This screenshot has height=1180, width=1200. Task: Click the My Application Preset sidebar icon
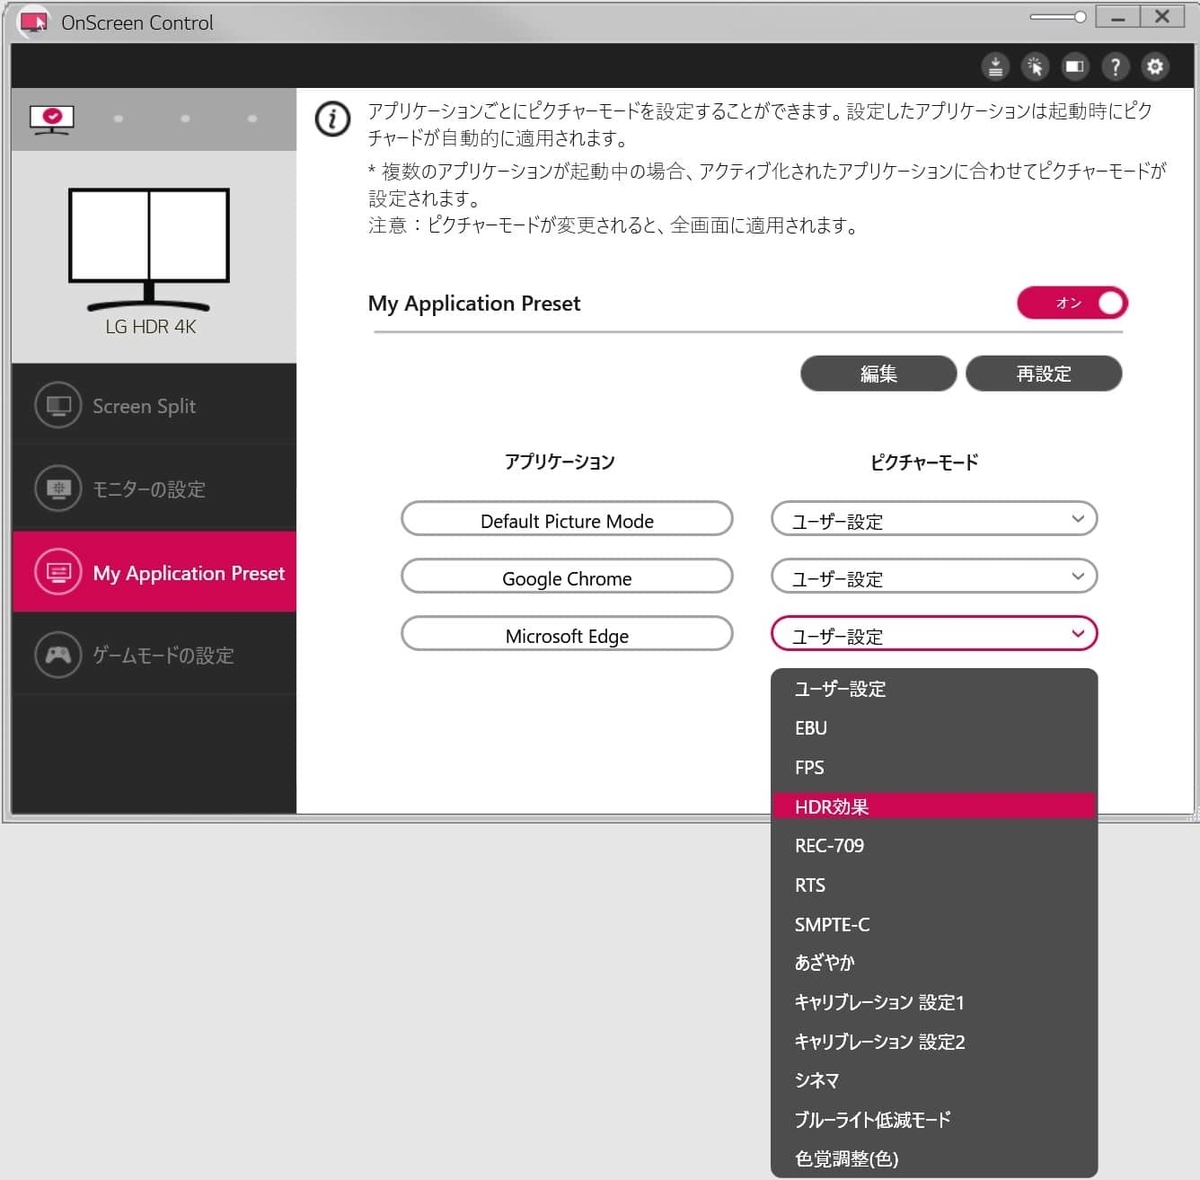(x=58, y=573)
